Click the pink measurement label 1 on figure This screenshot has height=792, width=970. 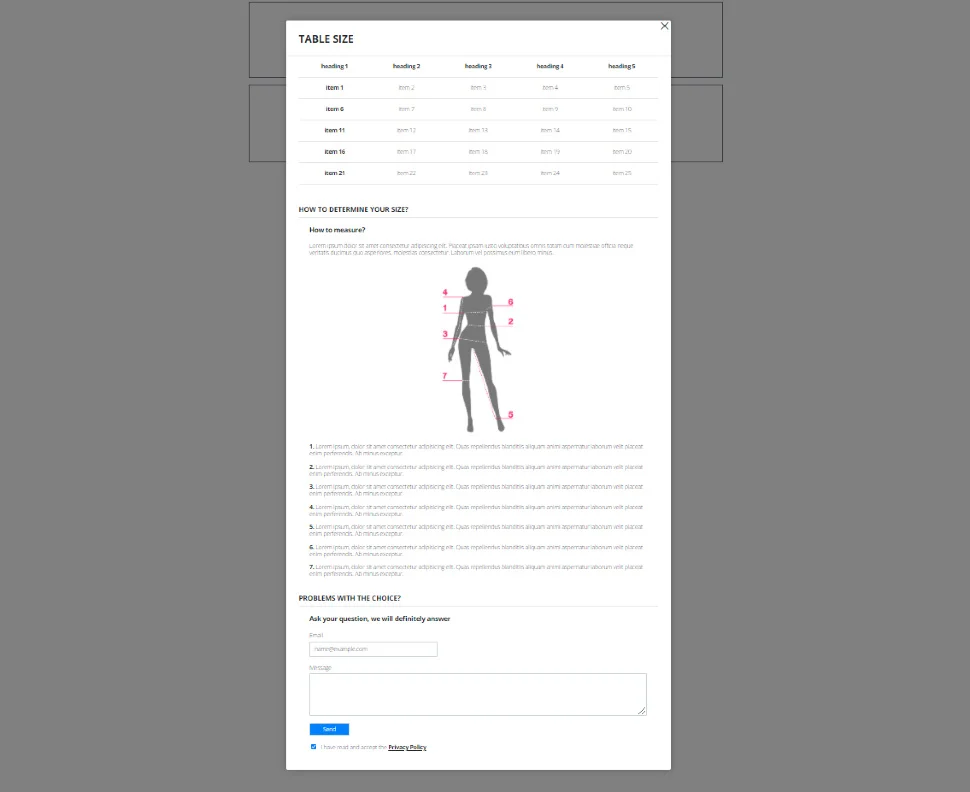pos(445,308)
